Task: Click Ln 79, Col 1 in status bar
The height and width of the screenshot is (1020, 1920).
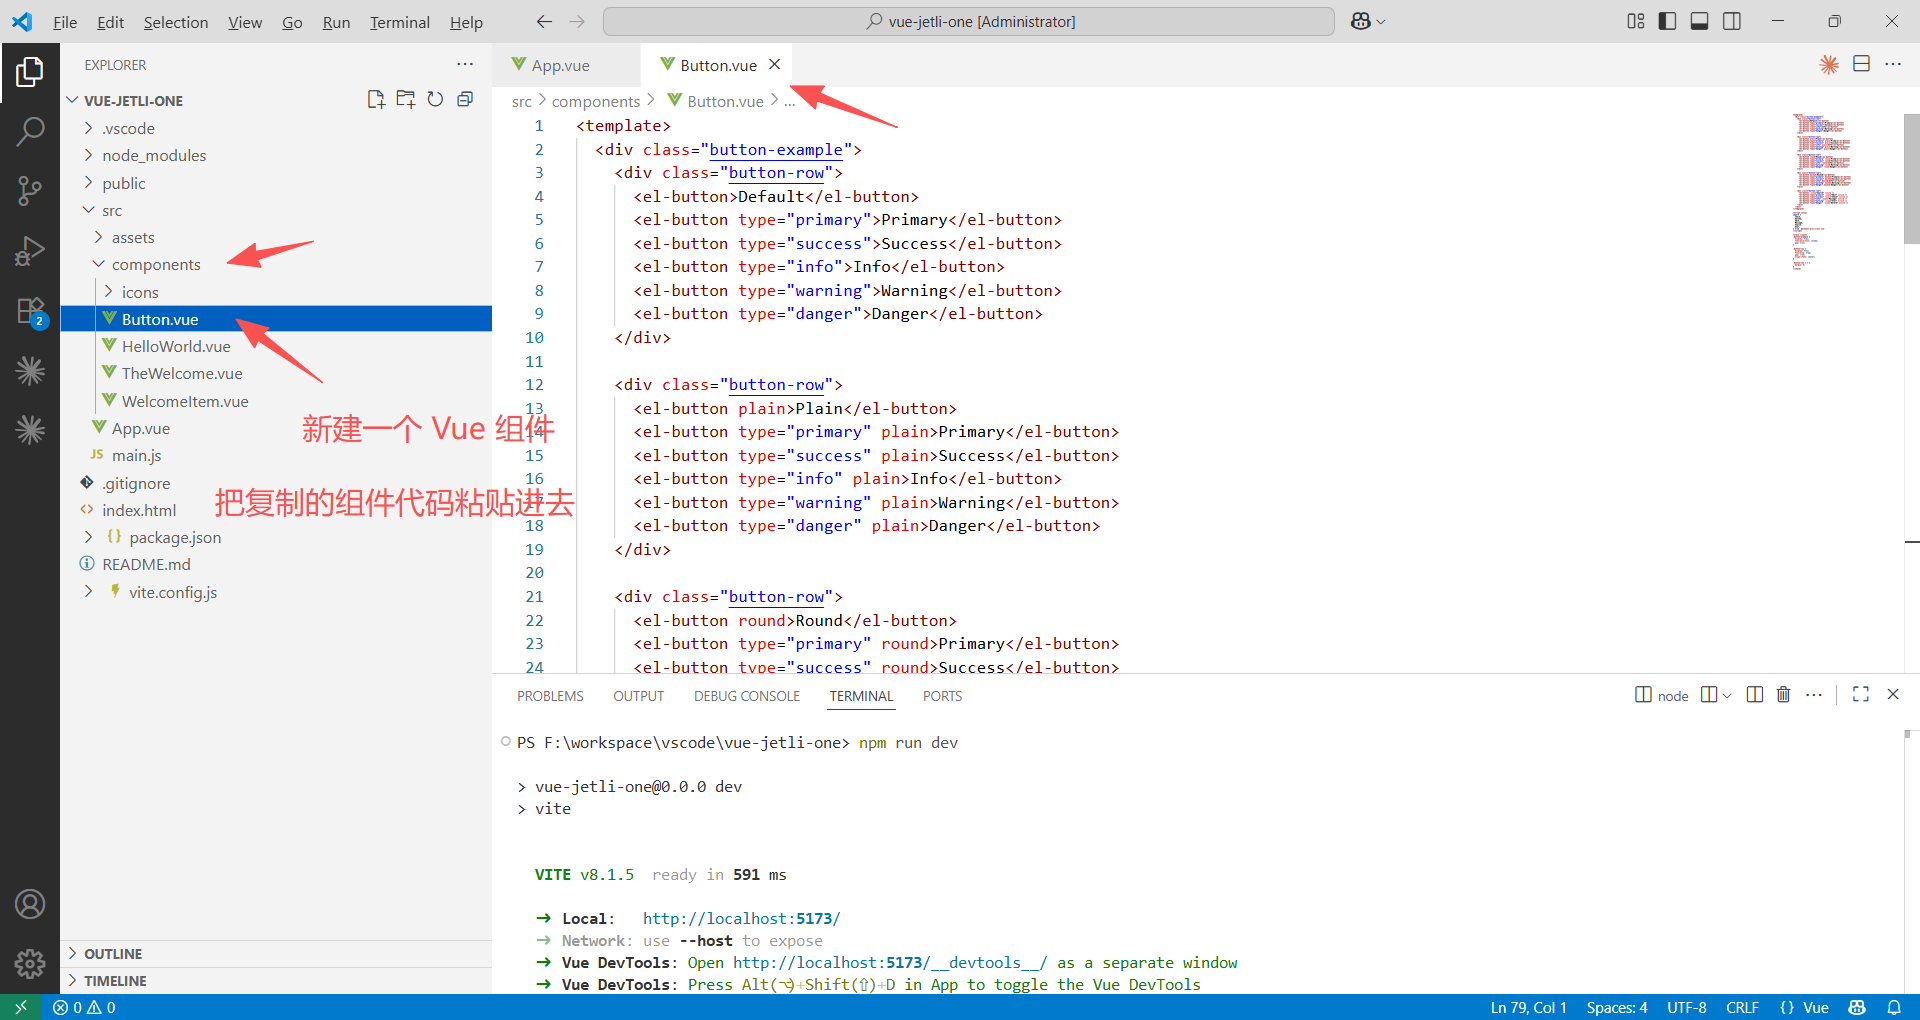Action: [x=1528, y=1007]
